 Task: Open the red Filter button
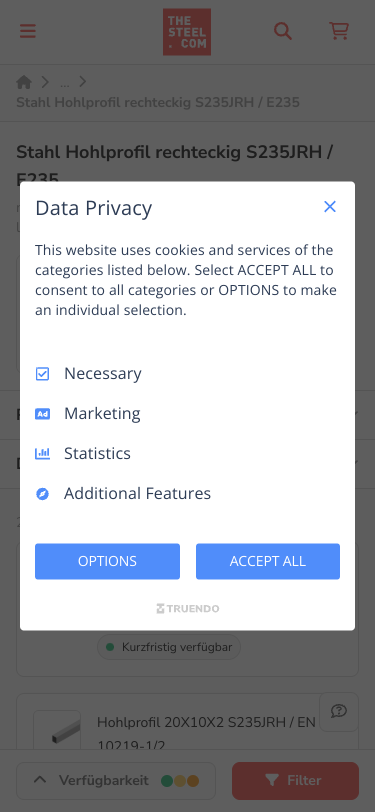(x=295, y=780)
